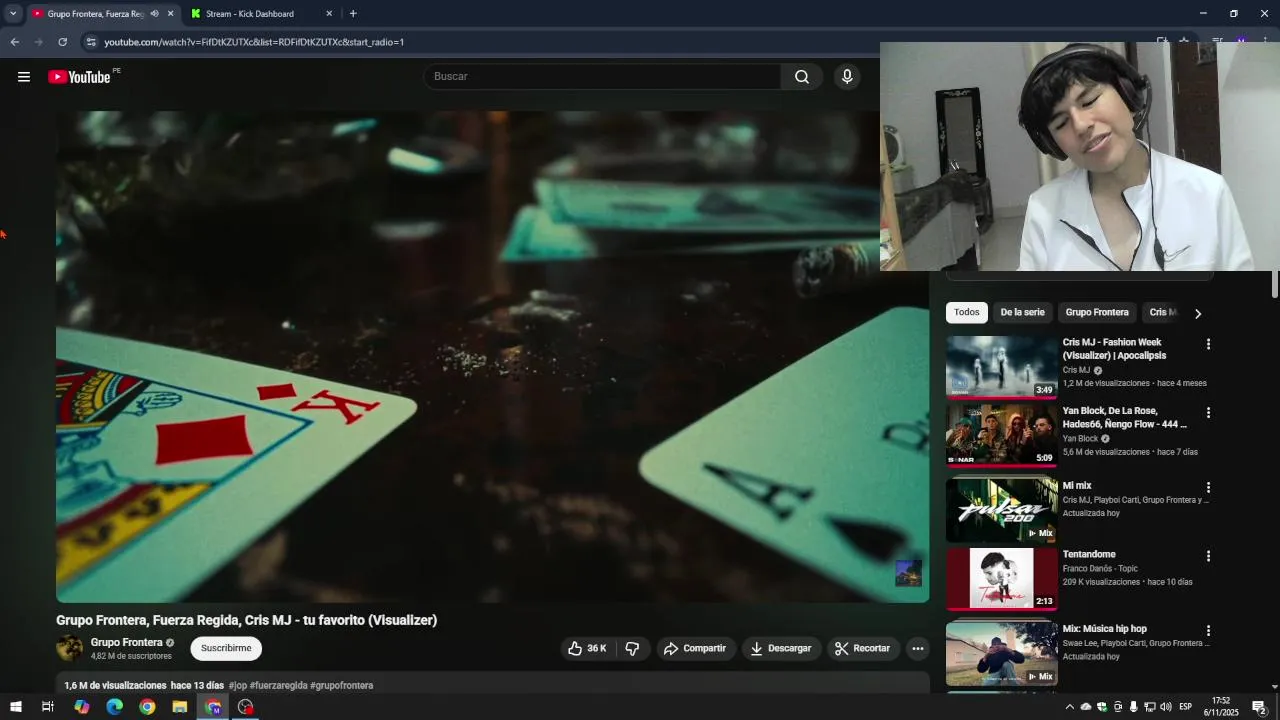
Task: Open the Mi mix playlist thumbnail
Action: tap(1001, 510)
